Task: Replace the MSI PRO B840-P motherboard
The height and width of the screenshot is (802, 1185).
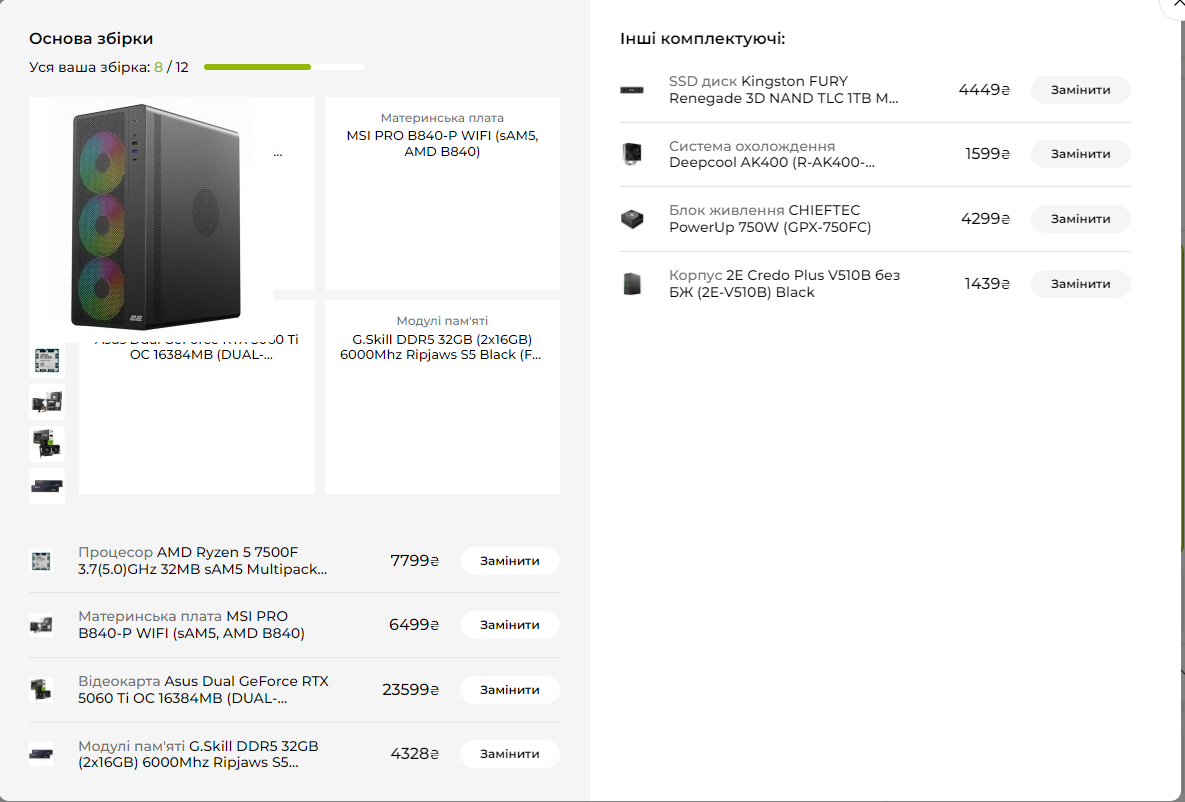Action: pyautogui.click(x=510, y=625)
